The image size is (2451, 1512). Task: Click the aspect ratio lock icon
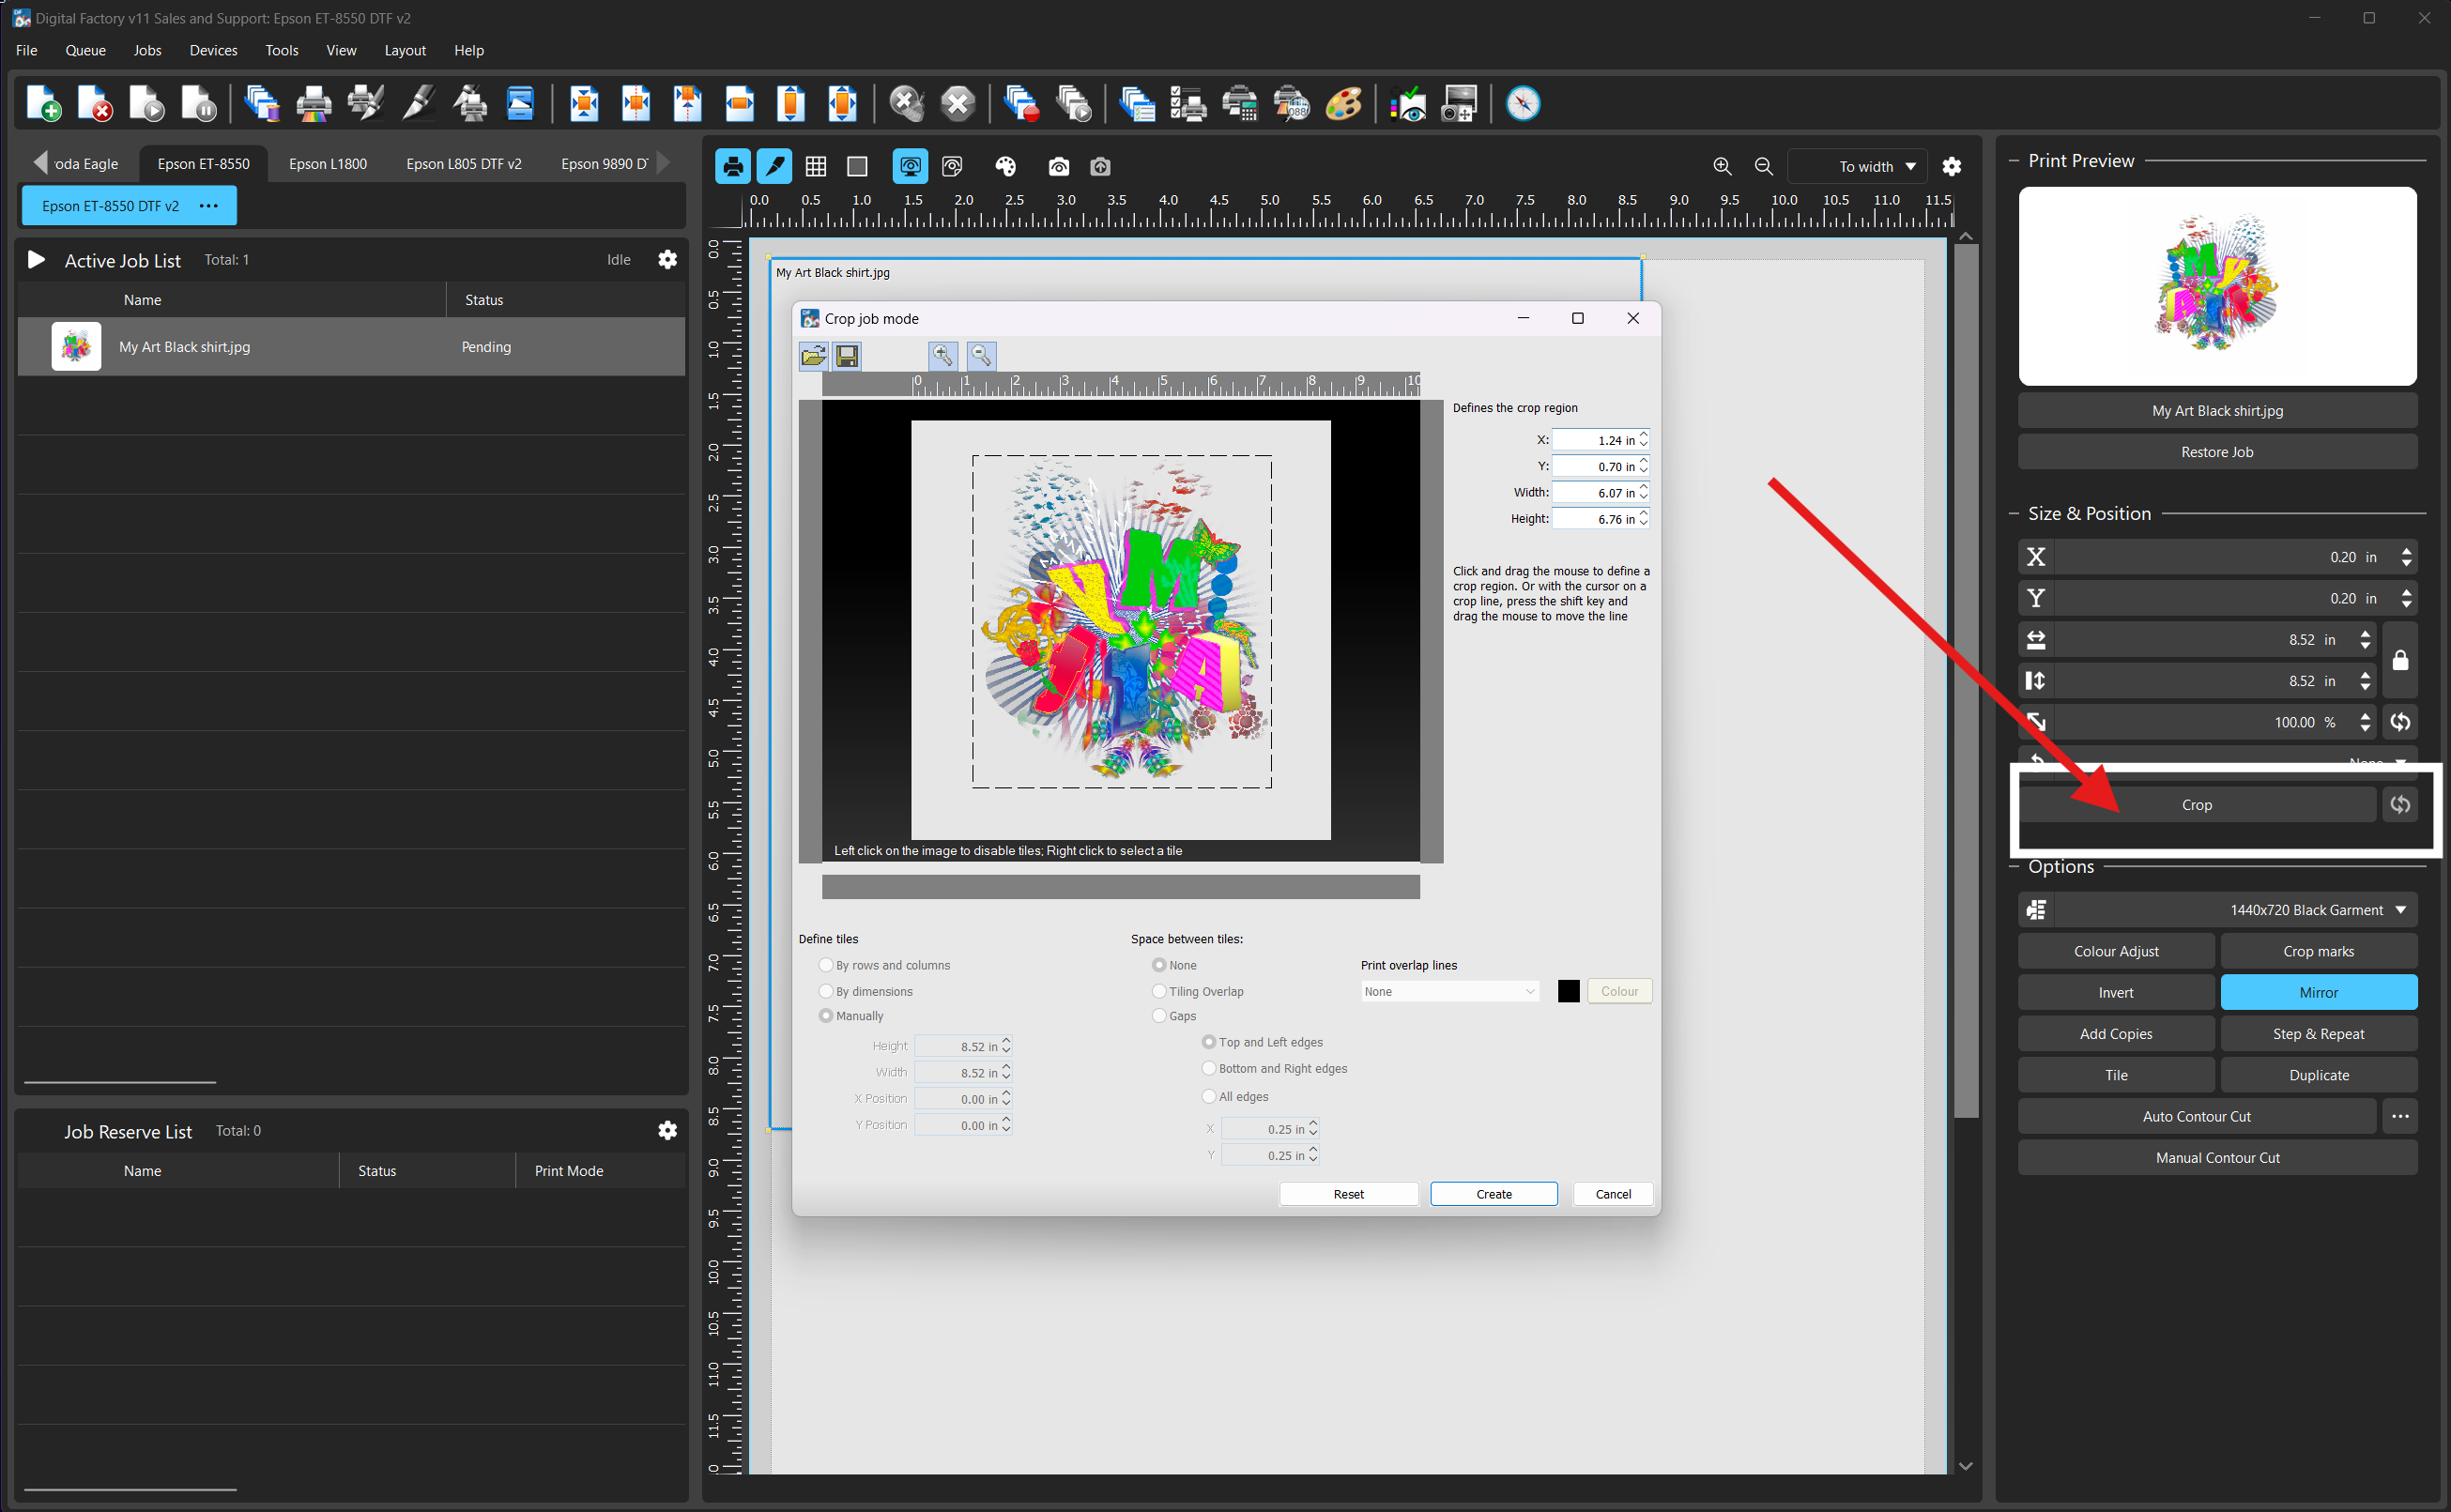tap(2400, 660)
